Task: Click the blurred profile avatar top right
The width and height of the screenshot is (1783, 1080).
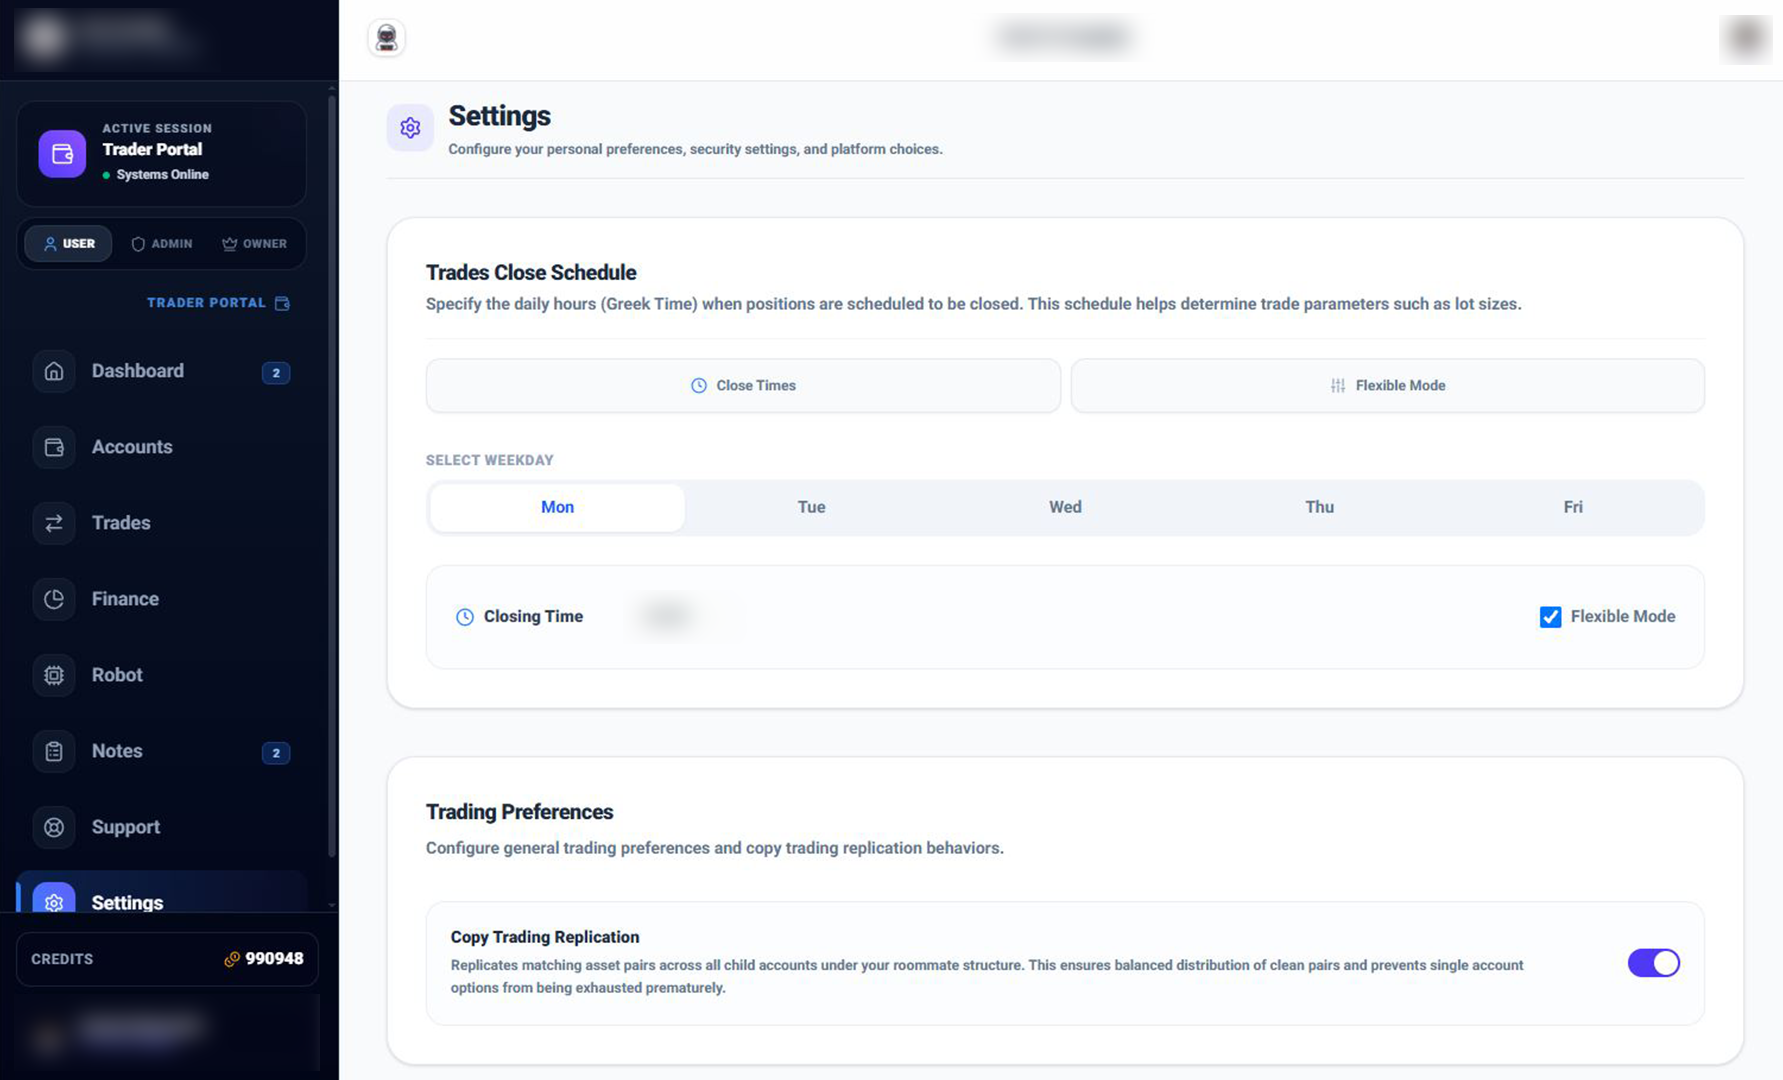Action: pos(1746,38)
